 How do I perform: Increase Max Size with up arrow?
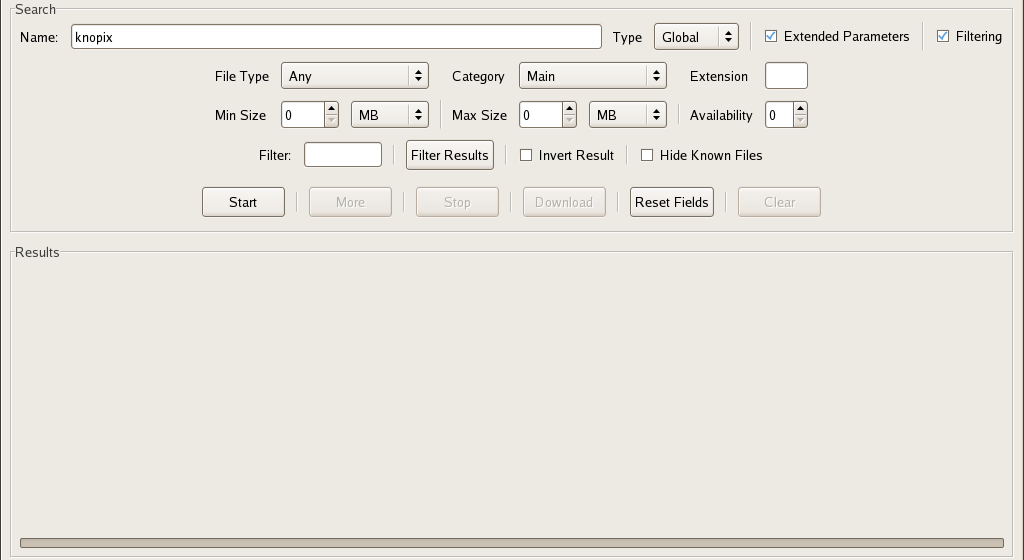pyautogui.click(x=569, y=109)
